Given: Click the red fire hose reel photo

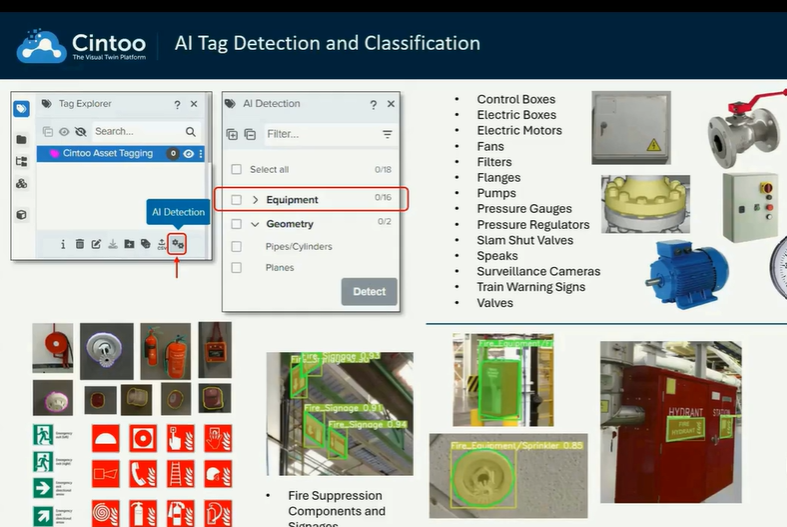Looking at the screenshot, I should tap(53, 348).
